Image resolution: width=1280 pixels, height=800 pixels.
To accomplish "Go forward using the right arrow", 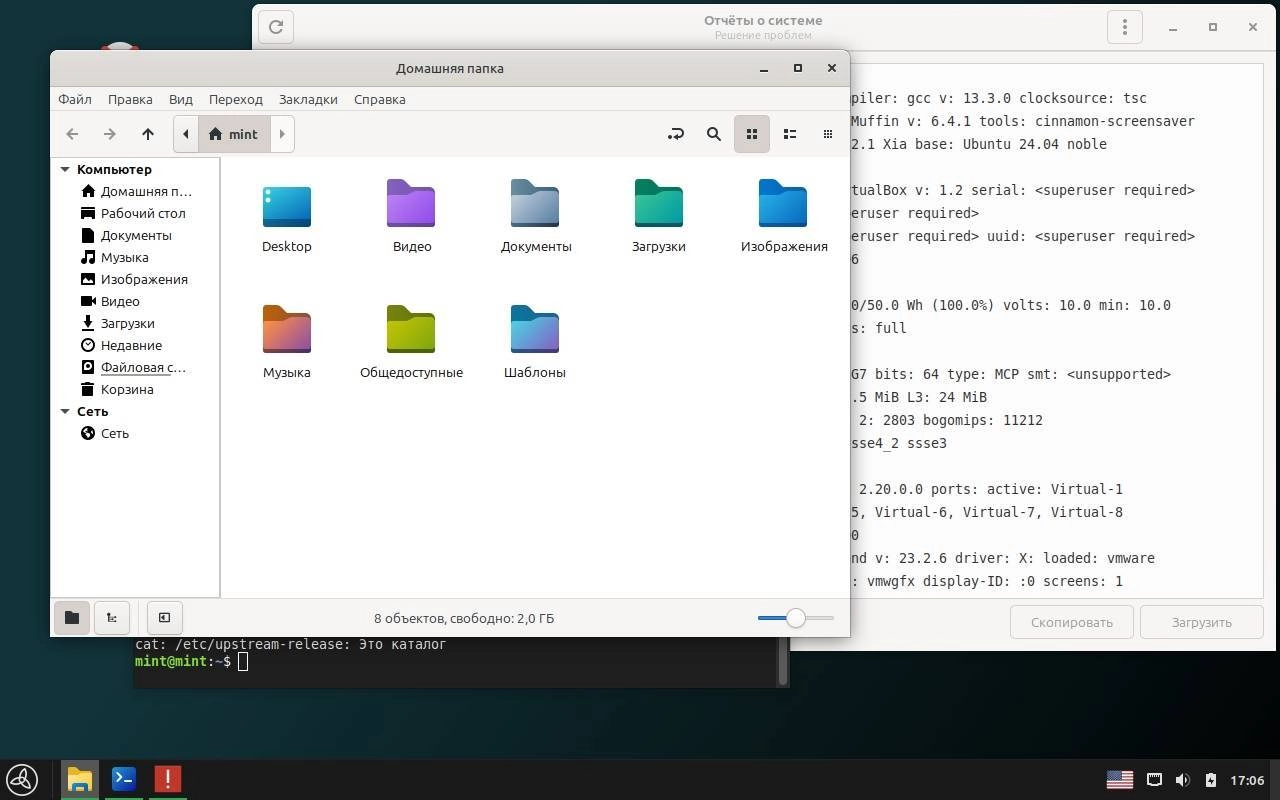I will (x=110, y=134).
